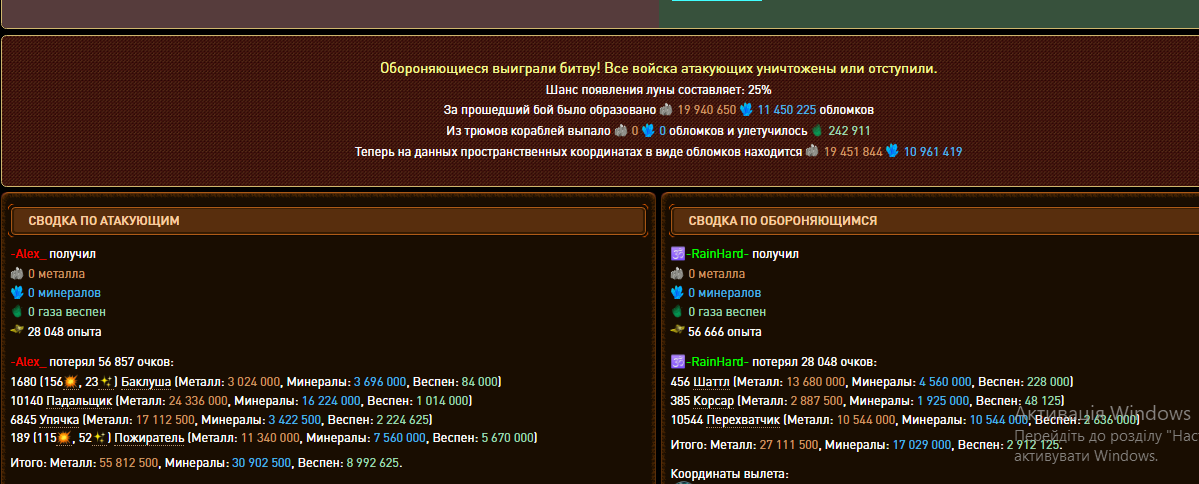
Task: Open -Alex_ profile from the получил line
Action: point(28,254)
